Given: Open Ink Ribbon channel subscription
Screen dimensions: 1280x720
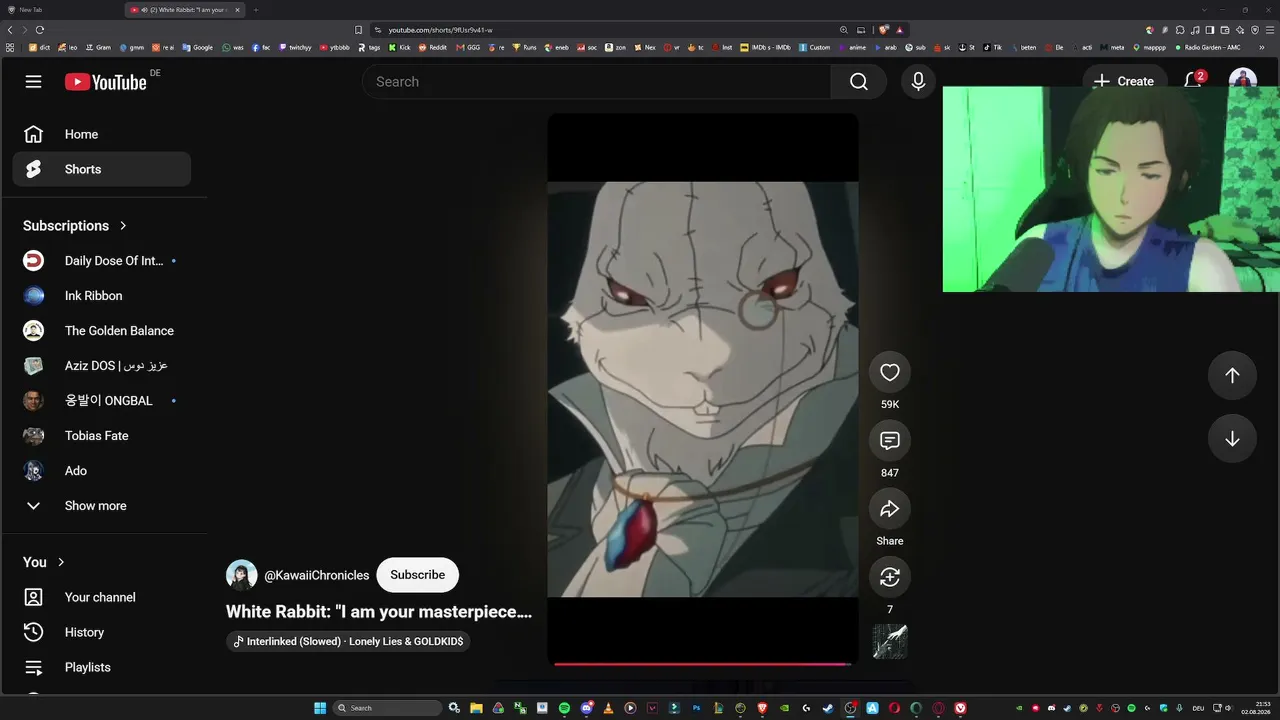Looking at the screenshot, I should [x=101, y=296].
